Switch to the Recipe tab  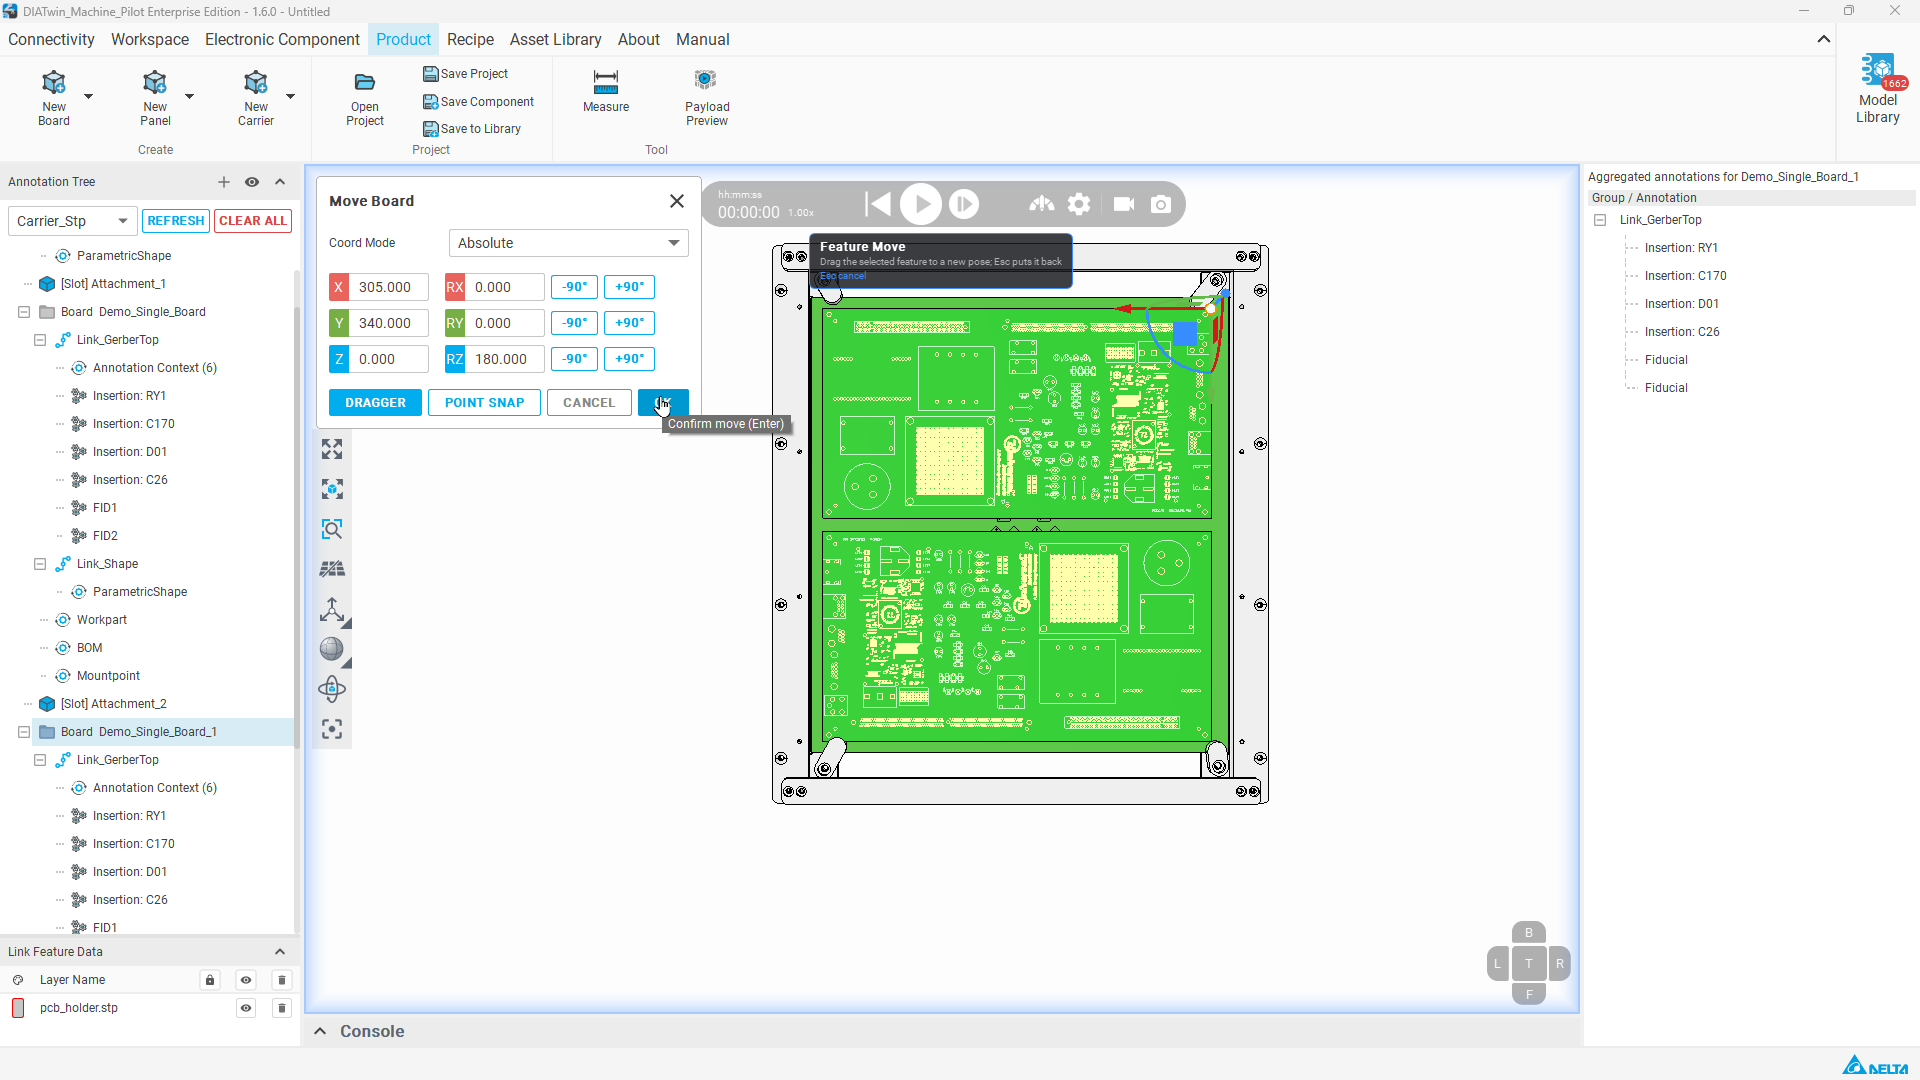(470, 39)
